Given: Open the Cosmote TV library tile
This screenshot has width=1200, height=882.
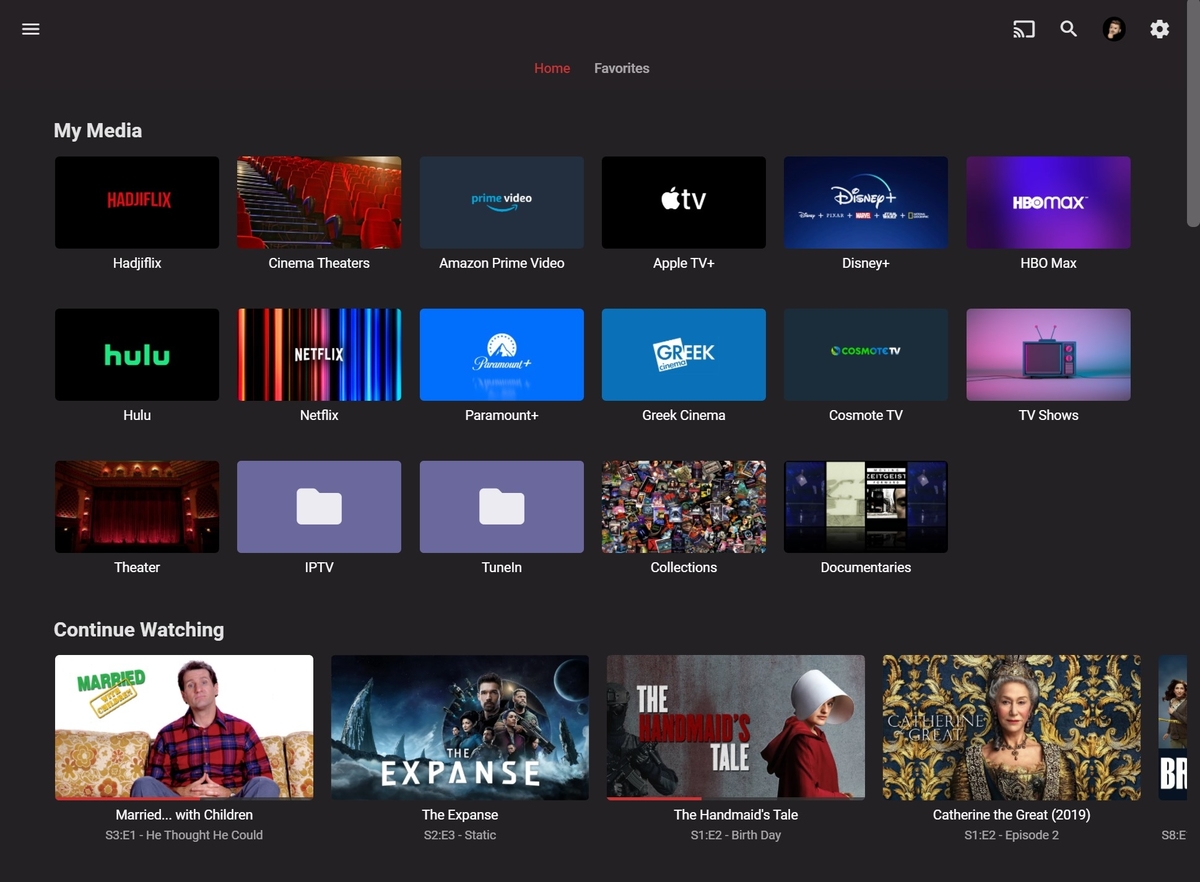Looking at the screenshot, I should pos(866,354).
